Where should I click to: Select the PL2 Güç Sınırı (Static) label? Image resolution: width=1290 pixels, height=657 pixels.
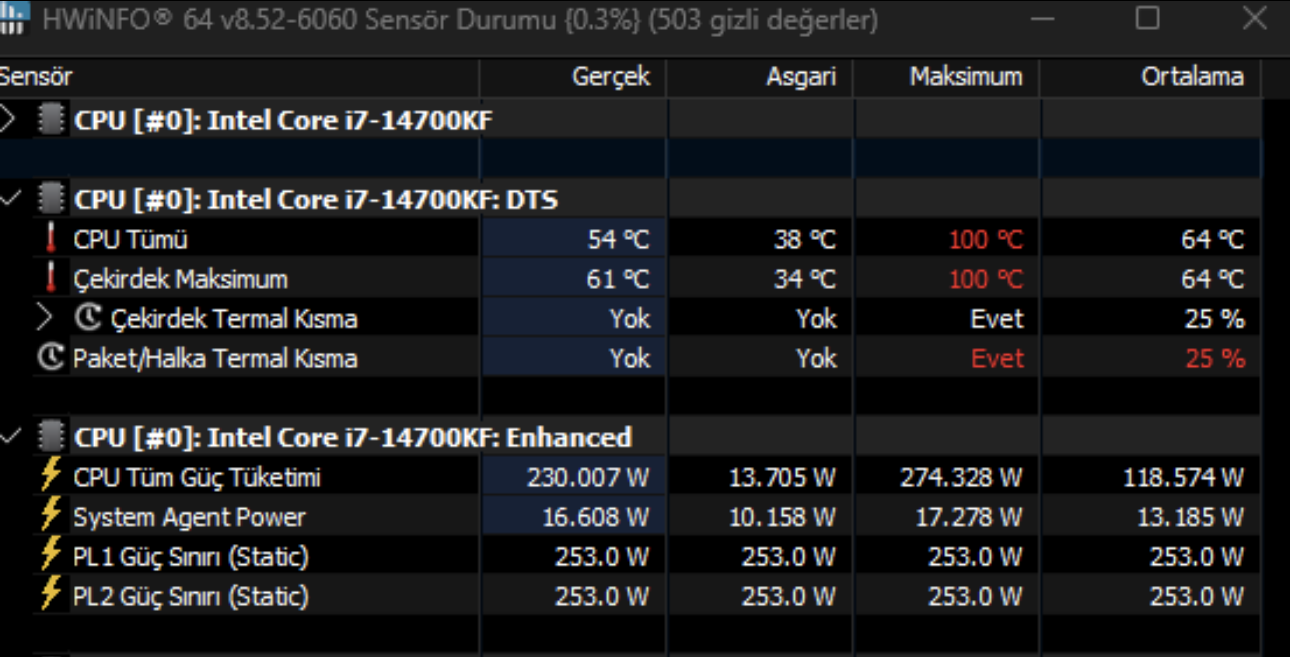pos(191,596)
